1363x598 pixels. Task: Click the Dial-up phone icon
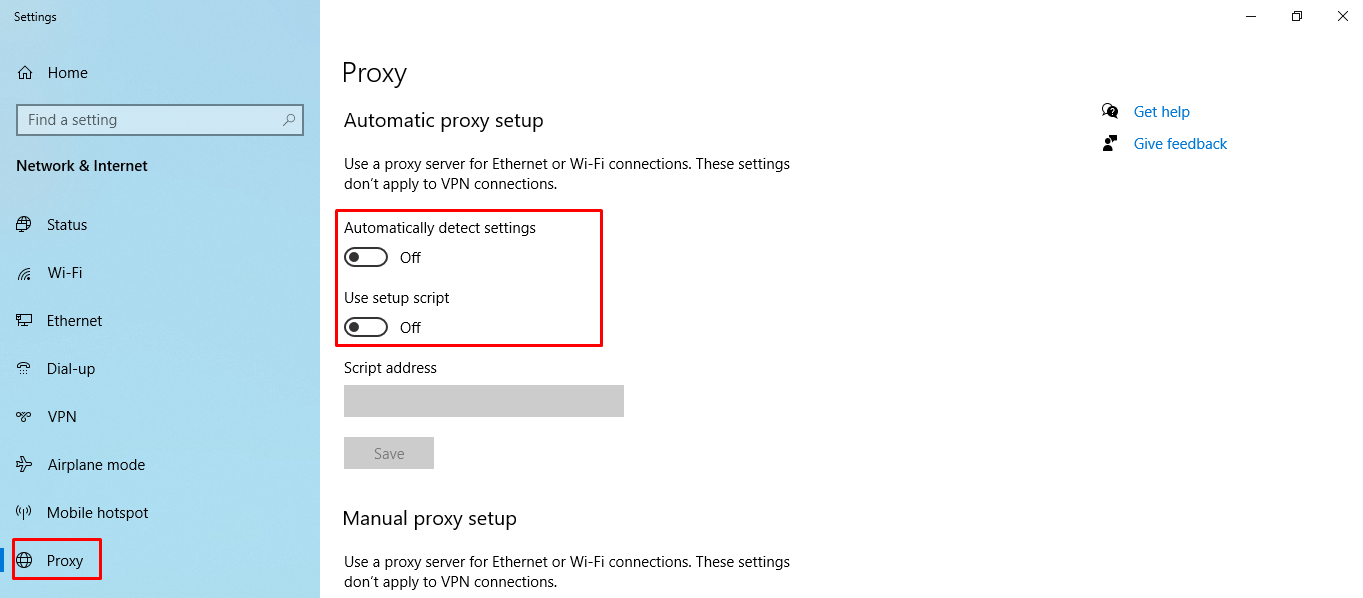[x=24, y=369]
